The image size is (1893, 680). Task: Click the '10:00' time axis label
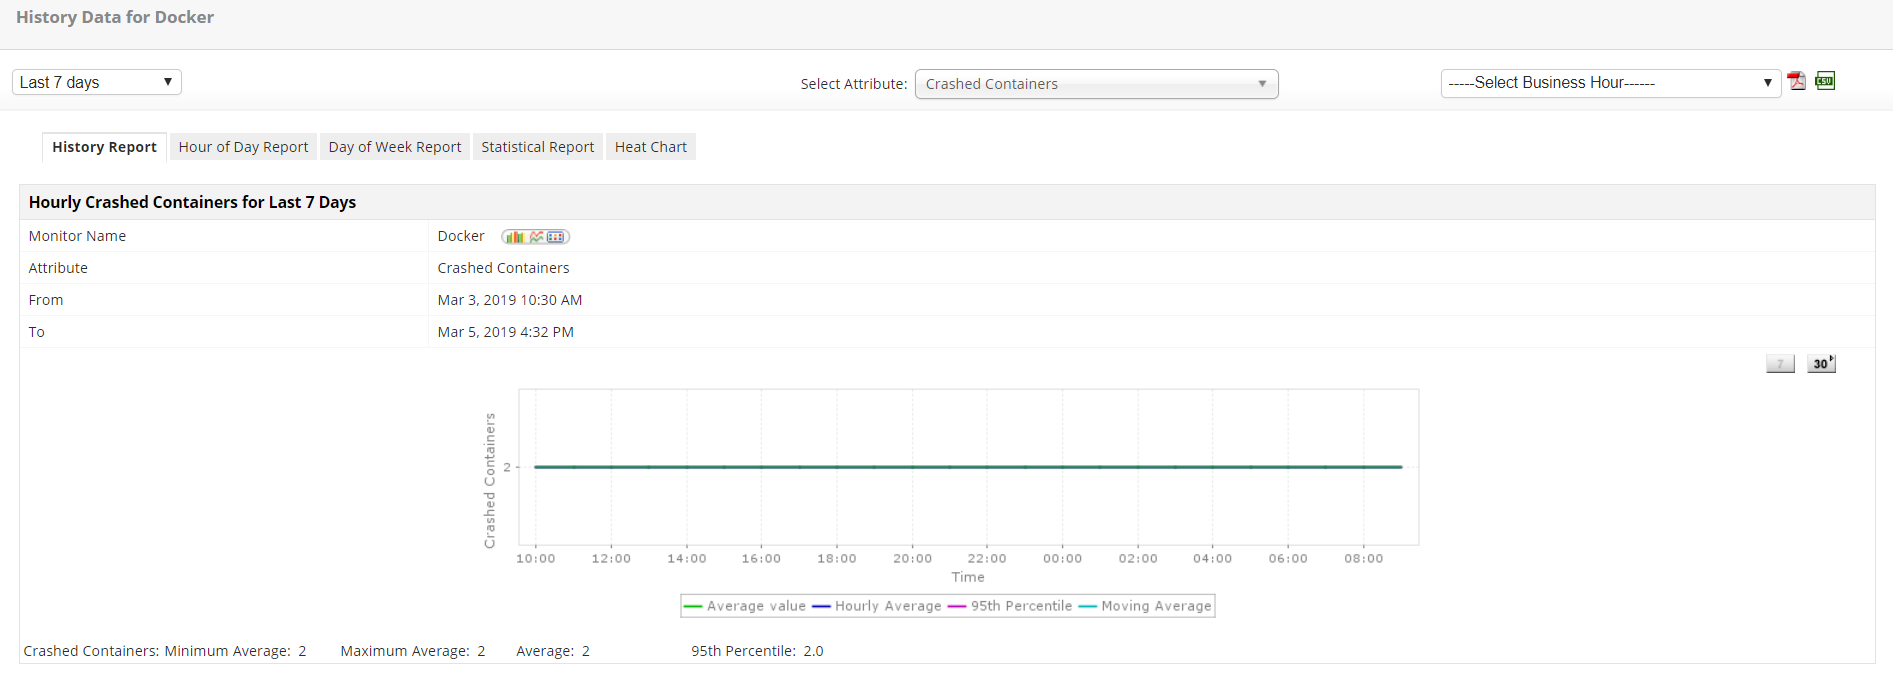(x=535, y=559)
